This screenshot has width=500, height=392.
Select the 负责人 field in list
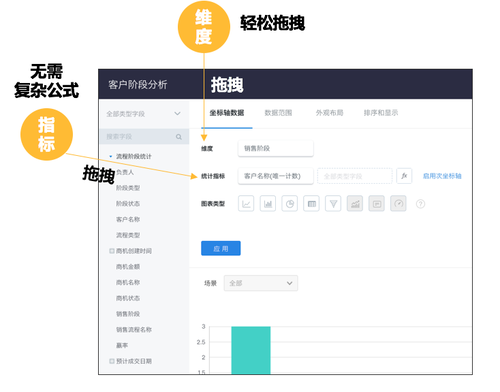coord(125,172)
